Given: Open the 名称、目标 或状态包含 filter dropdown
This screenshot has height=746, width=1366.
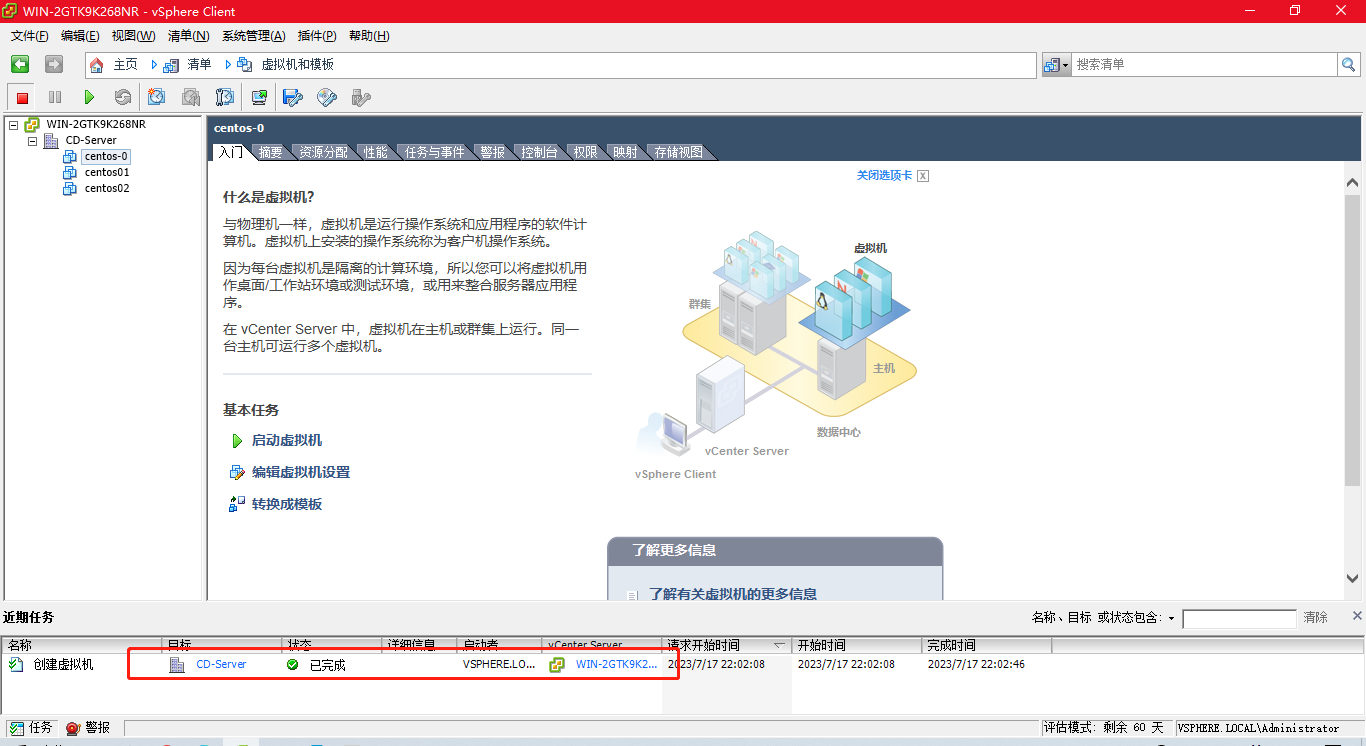Looking at the screenshot, I should click(1171, 618).
